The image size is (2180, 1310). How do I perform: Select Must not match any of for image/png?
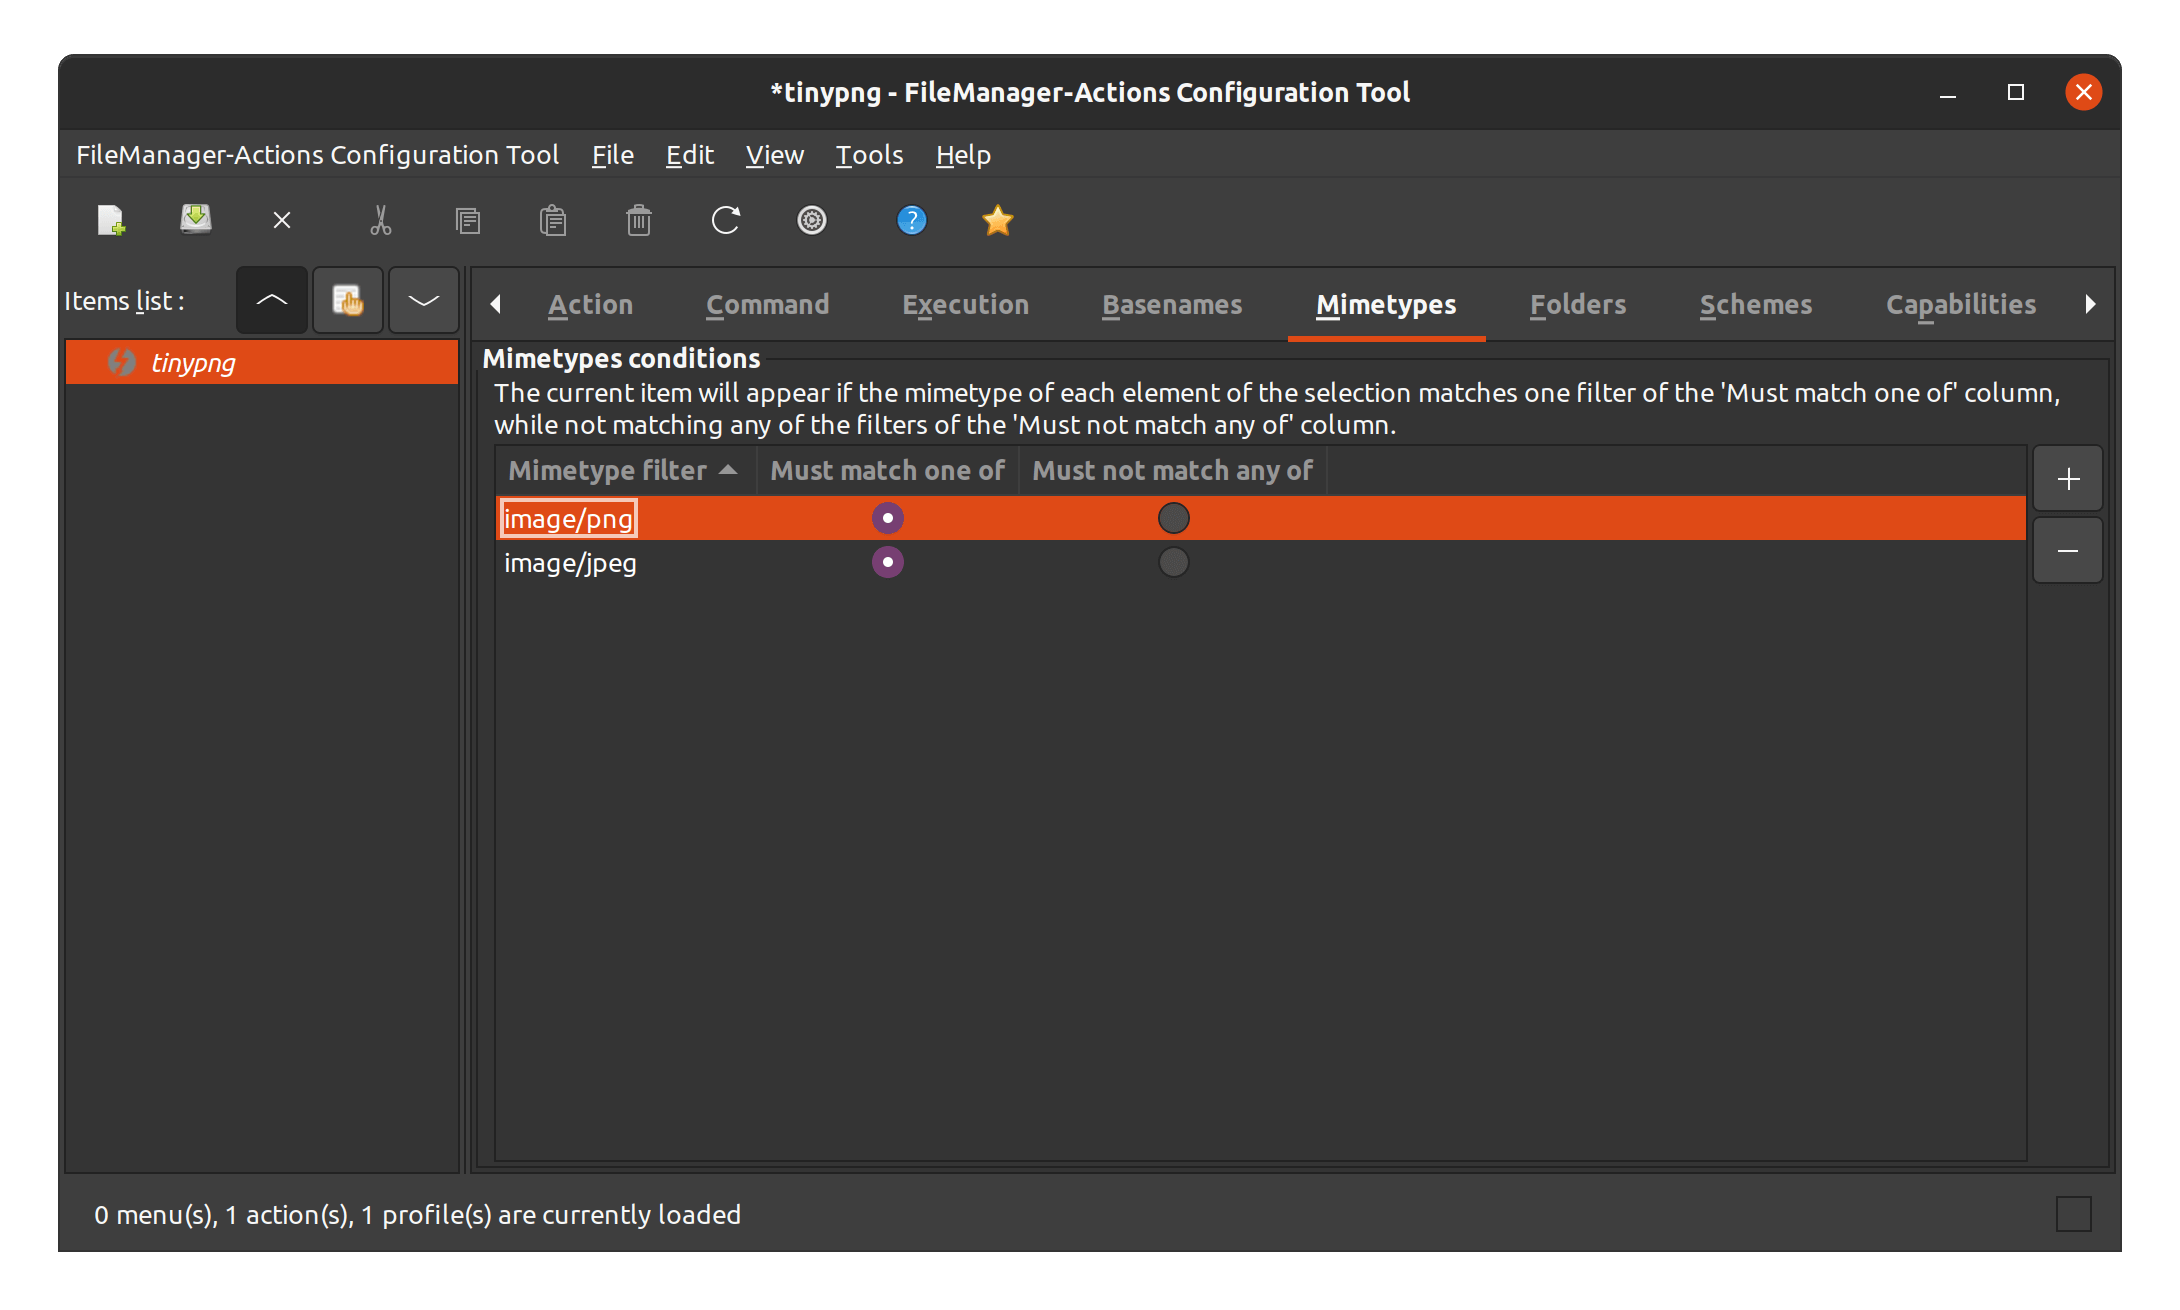pyautogui.click(x=1173, y=518)
